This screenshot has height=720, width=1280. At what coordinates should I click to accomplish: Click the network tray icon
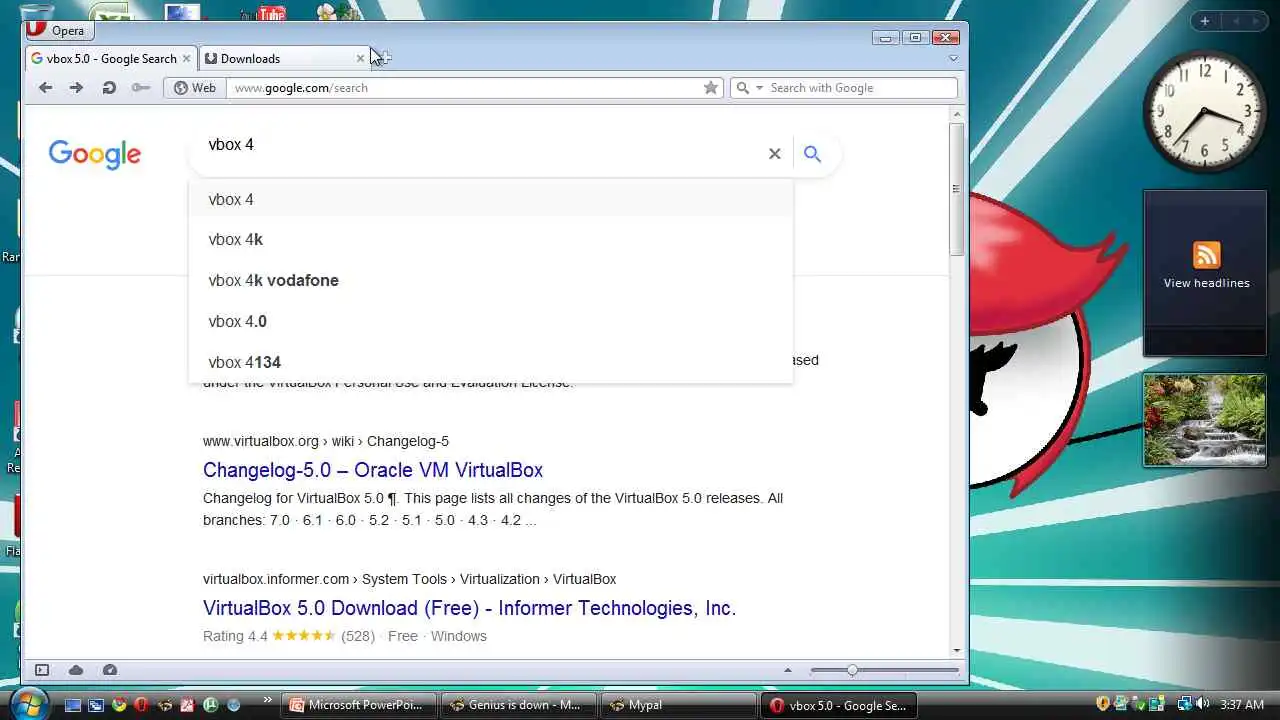pyautogui.click(x=1184, y=704)
